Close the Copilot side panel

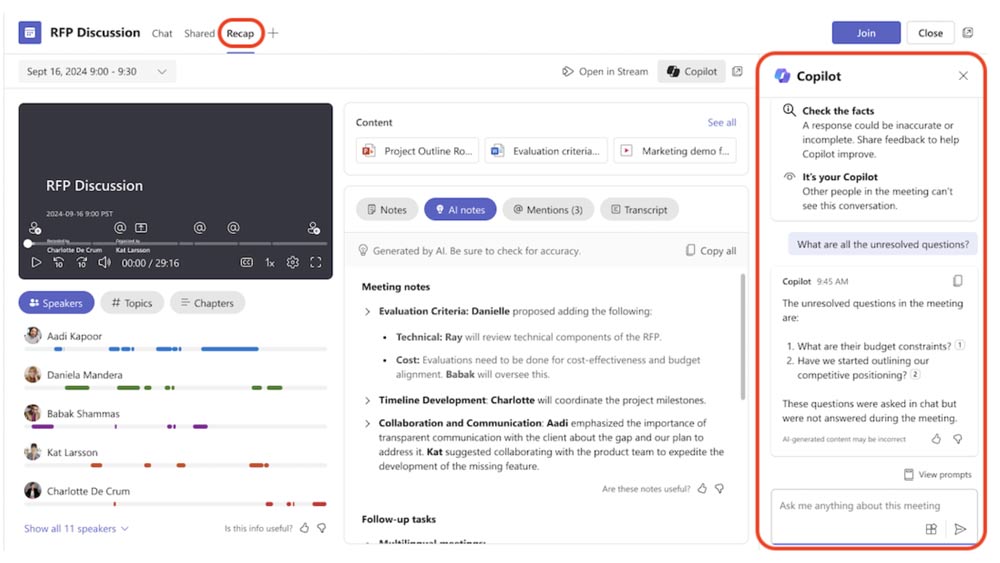963,76
